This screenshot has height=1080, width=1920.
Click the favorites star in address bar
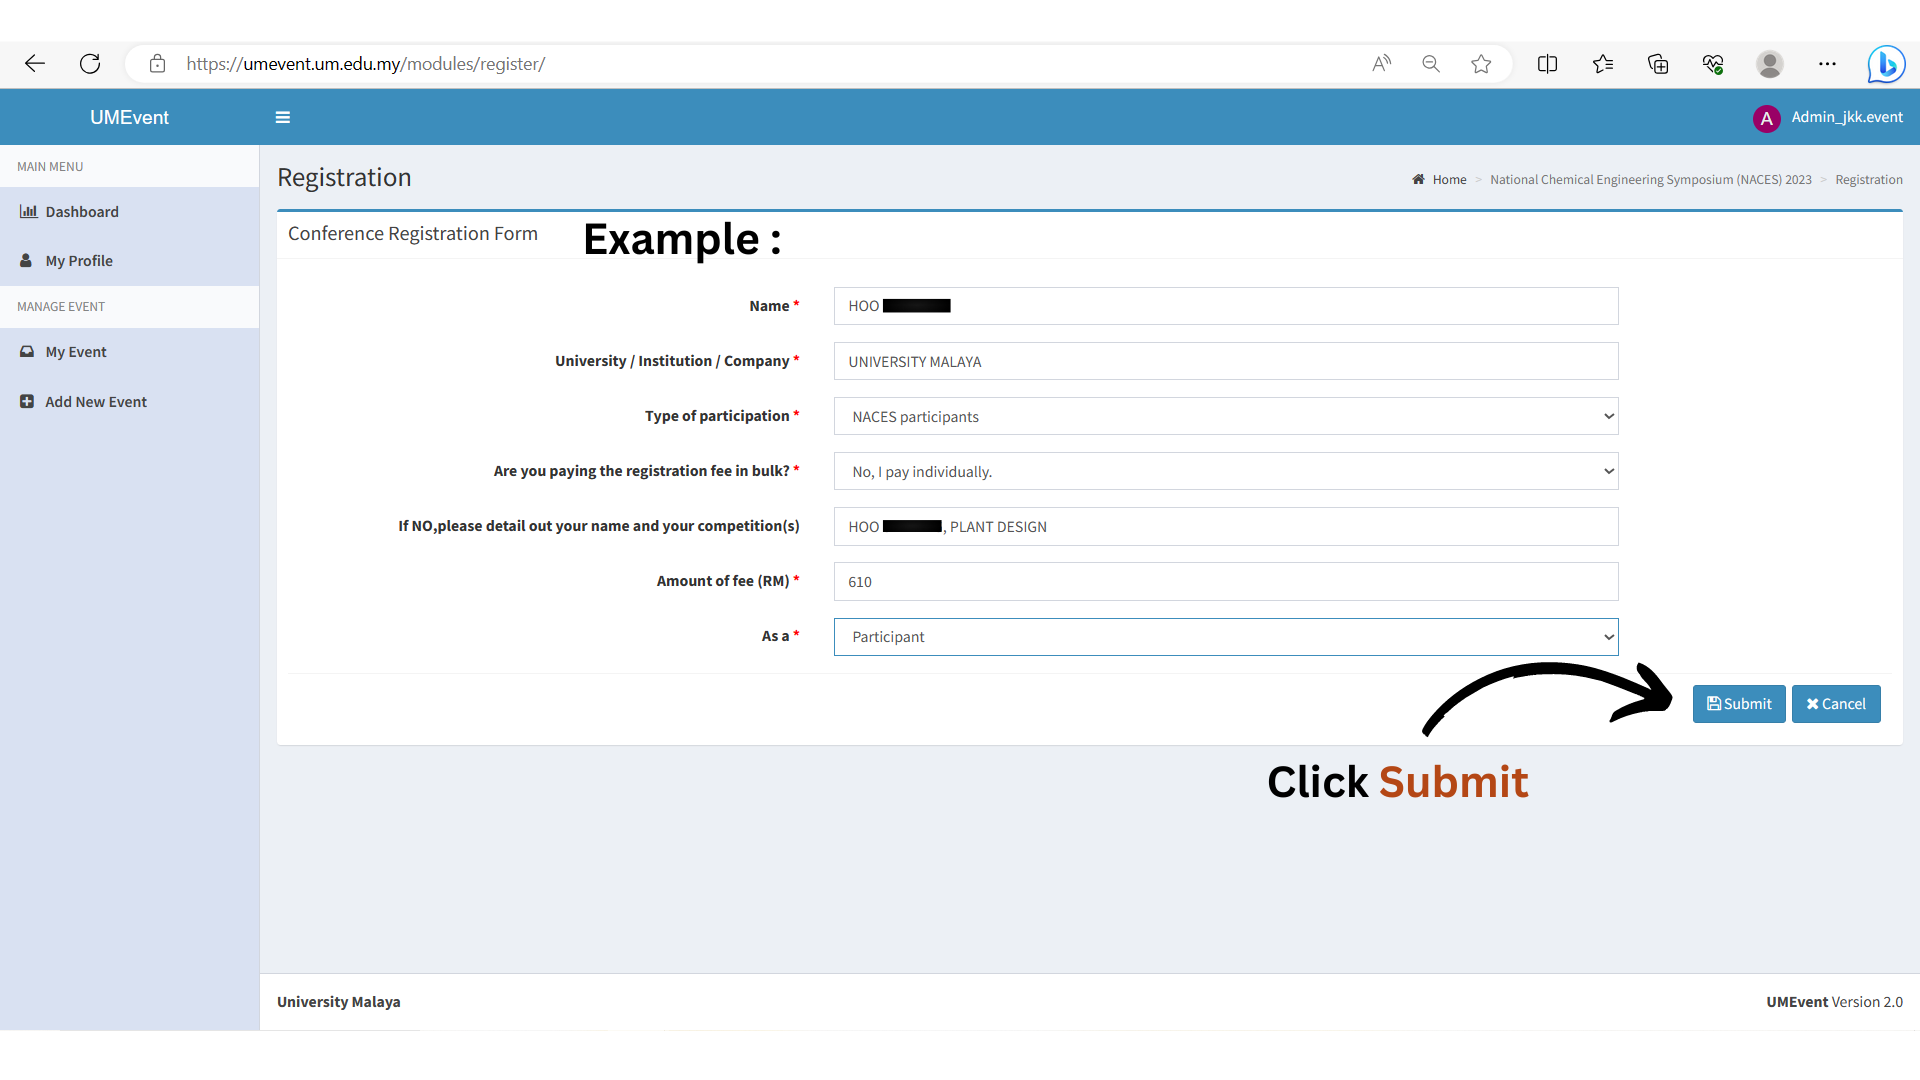tap(1481, 64)
